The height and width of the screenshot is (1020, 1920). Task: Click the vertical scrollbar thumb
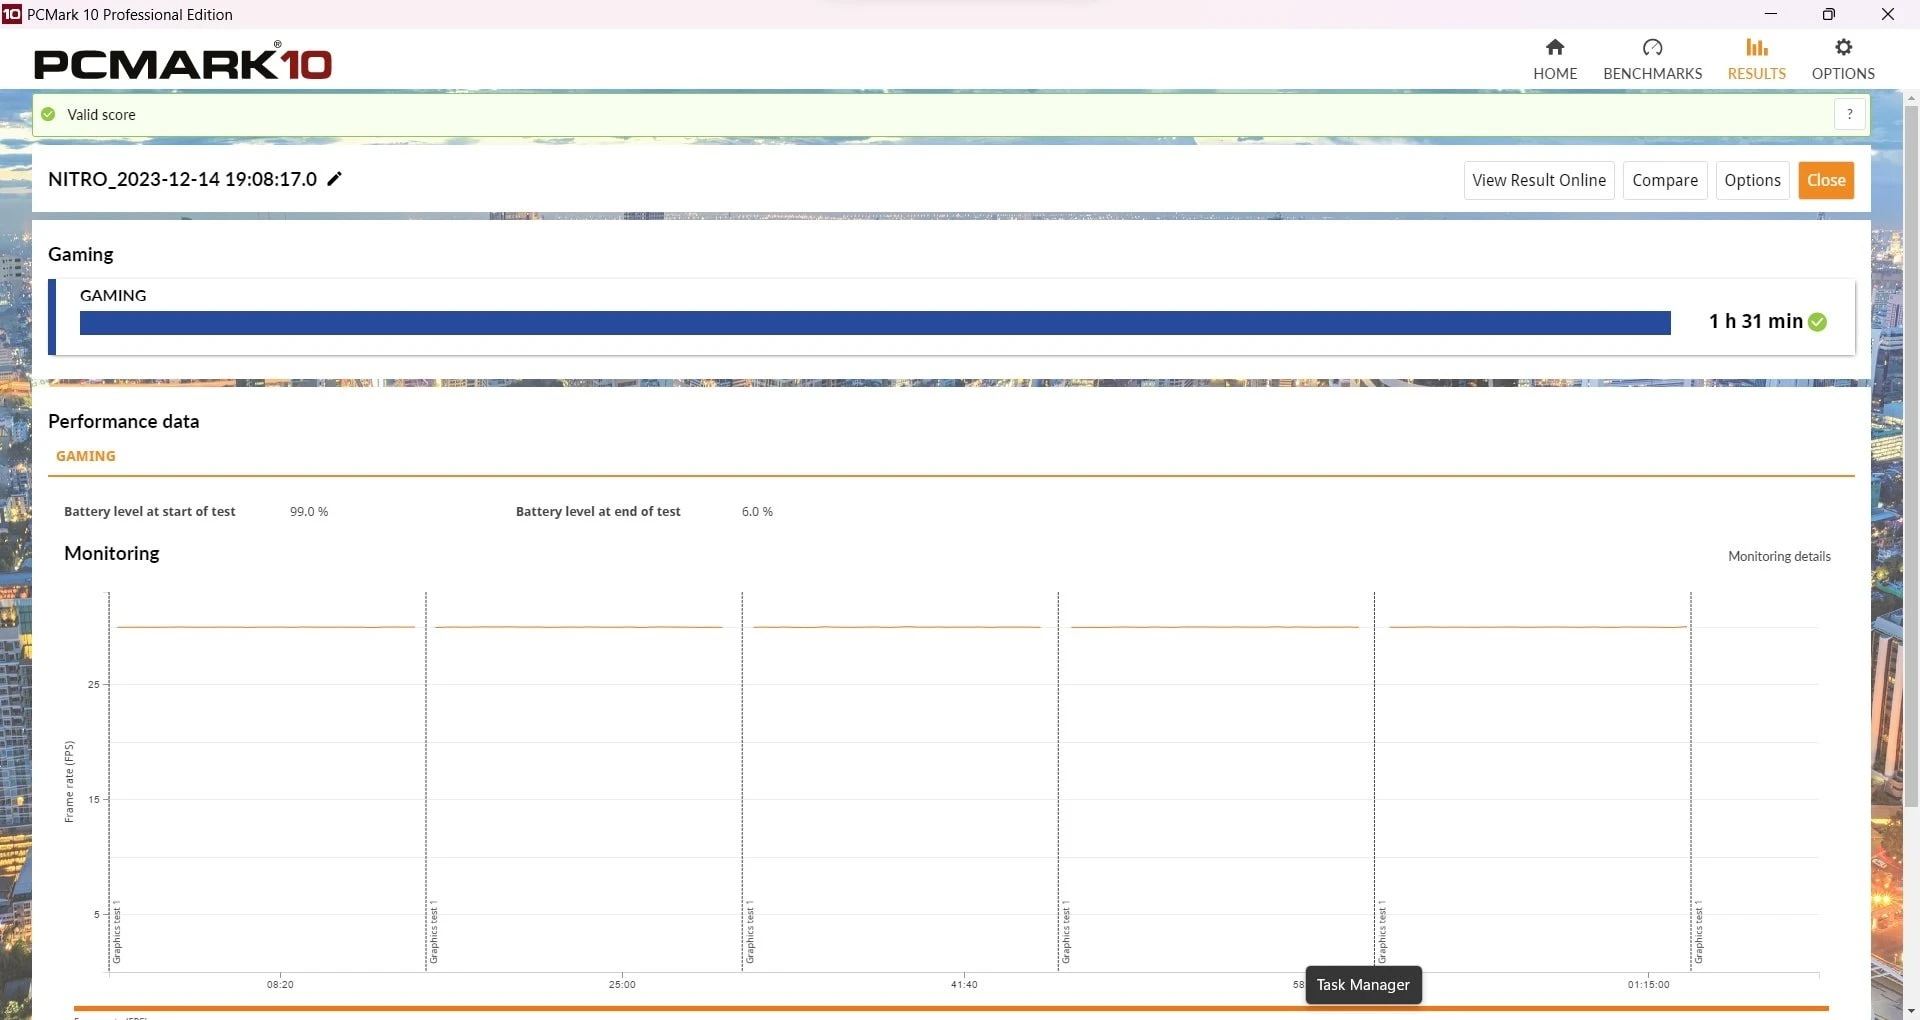click(x=1911, y=455)
